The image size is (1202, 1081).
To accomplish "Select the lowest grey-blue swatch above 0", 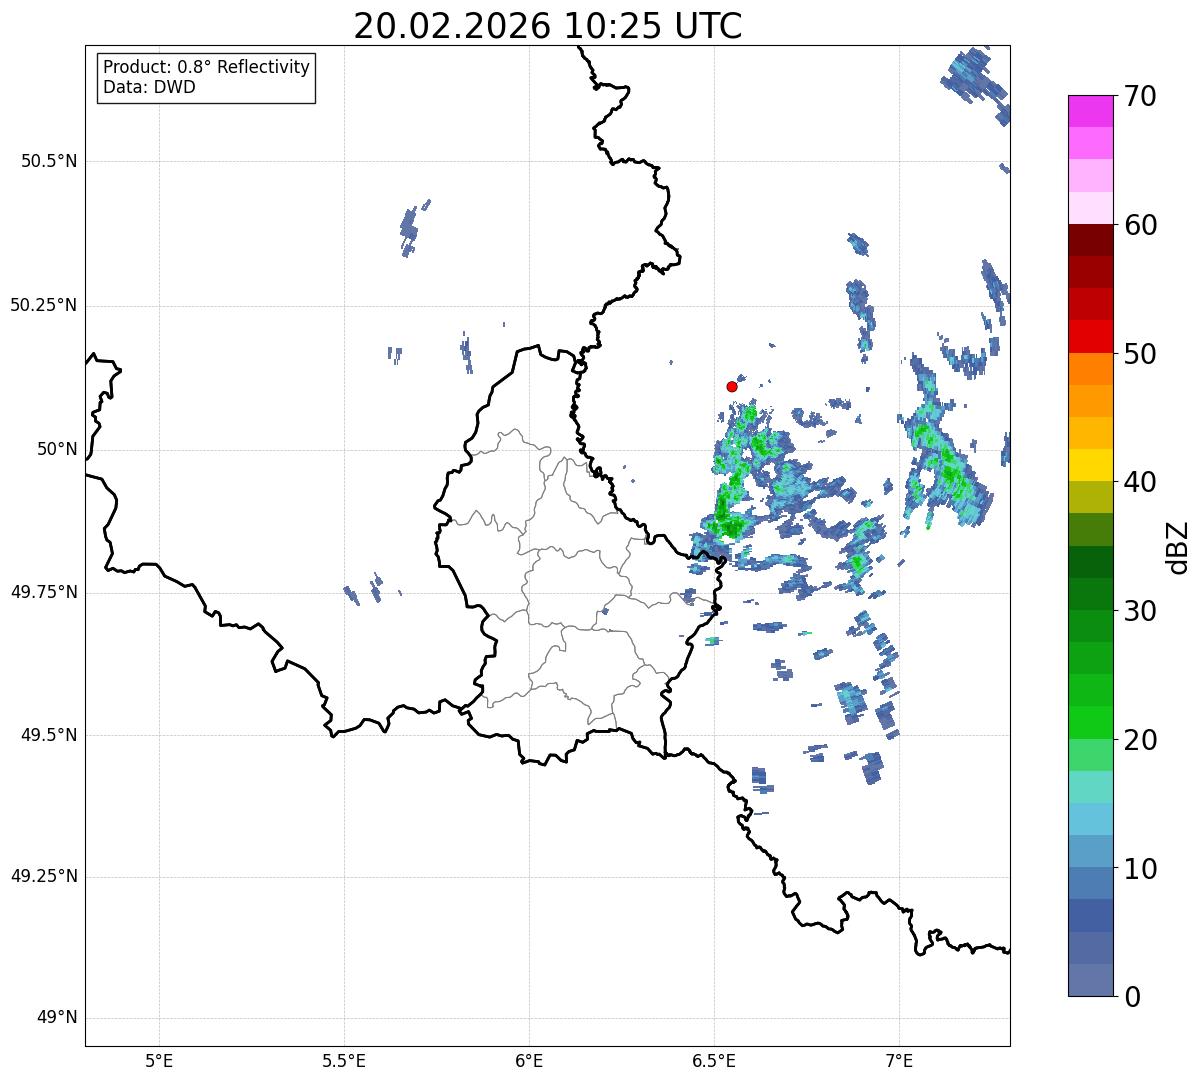I will coord(1090,980).
